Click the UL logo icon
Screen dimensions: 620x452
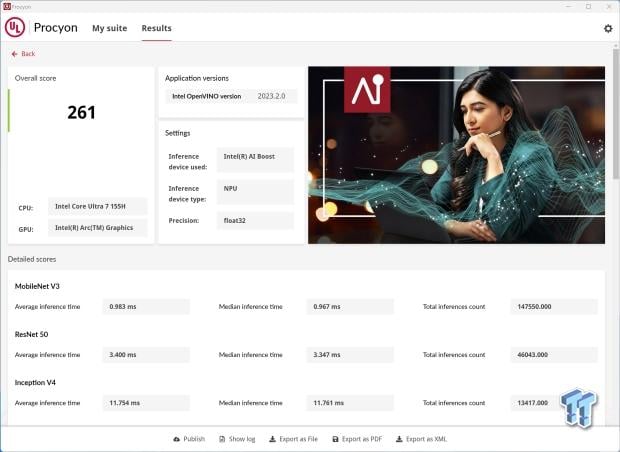(x=15, y=27)
